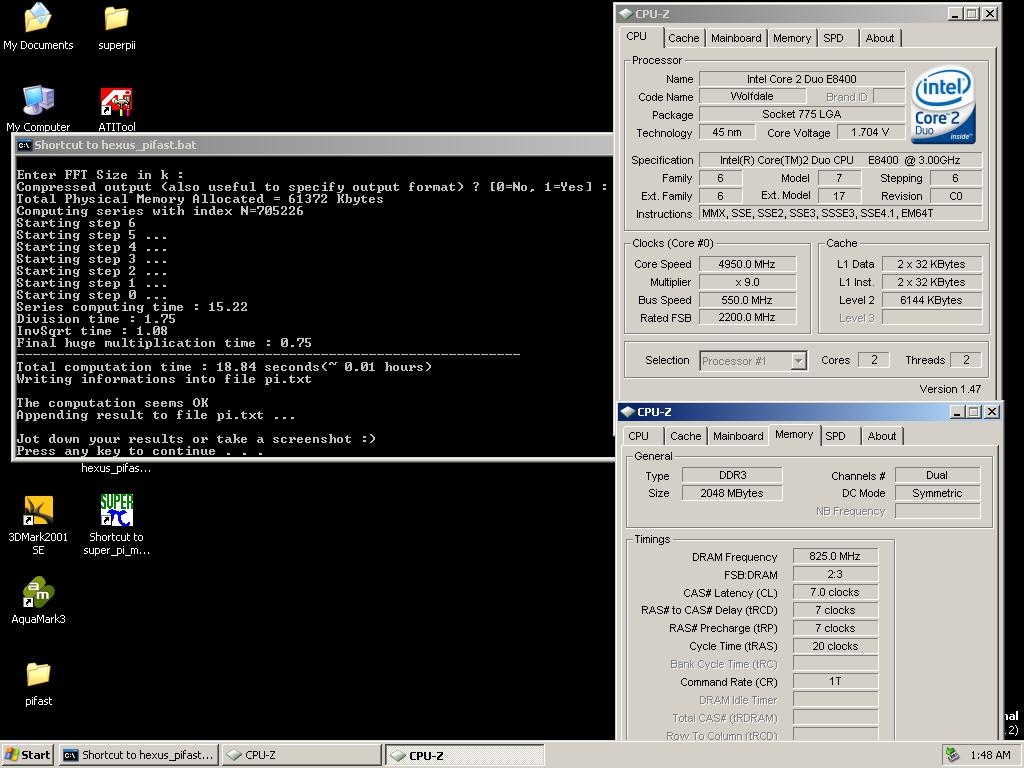Close the lower CPU-Z window
Image resolution: width=1024 pixels, height=768 pixels.
tap(992, 412)
